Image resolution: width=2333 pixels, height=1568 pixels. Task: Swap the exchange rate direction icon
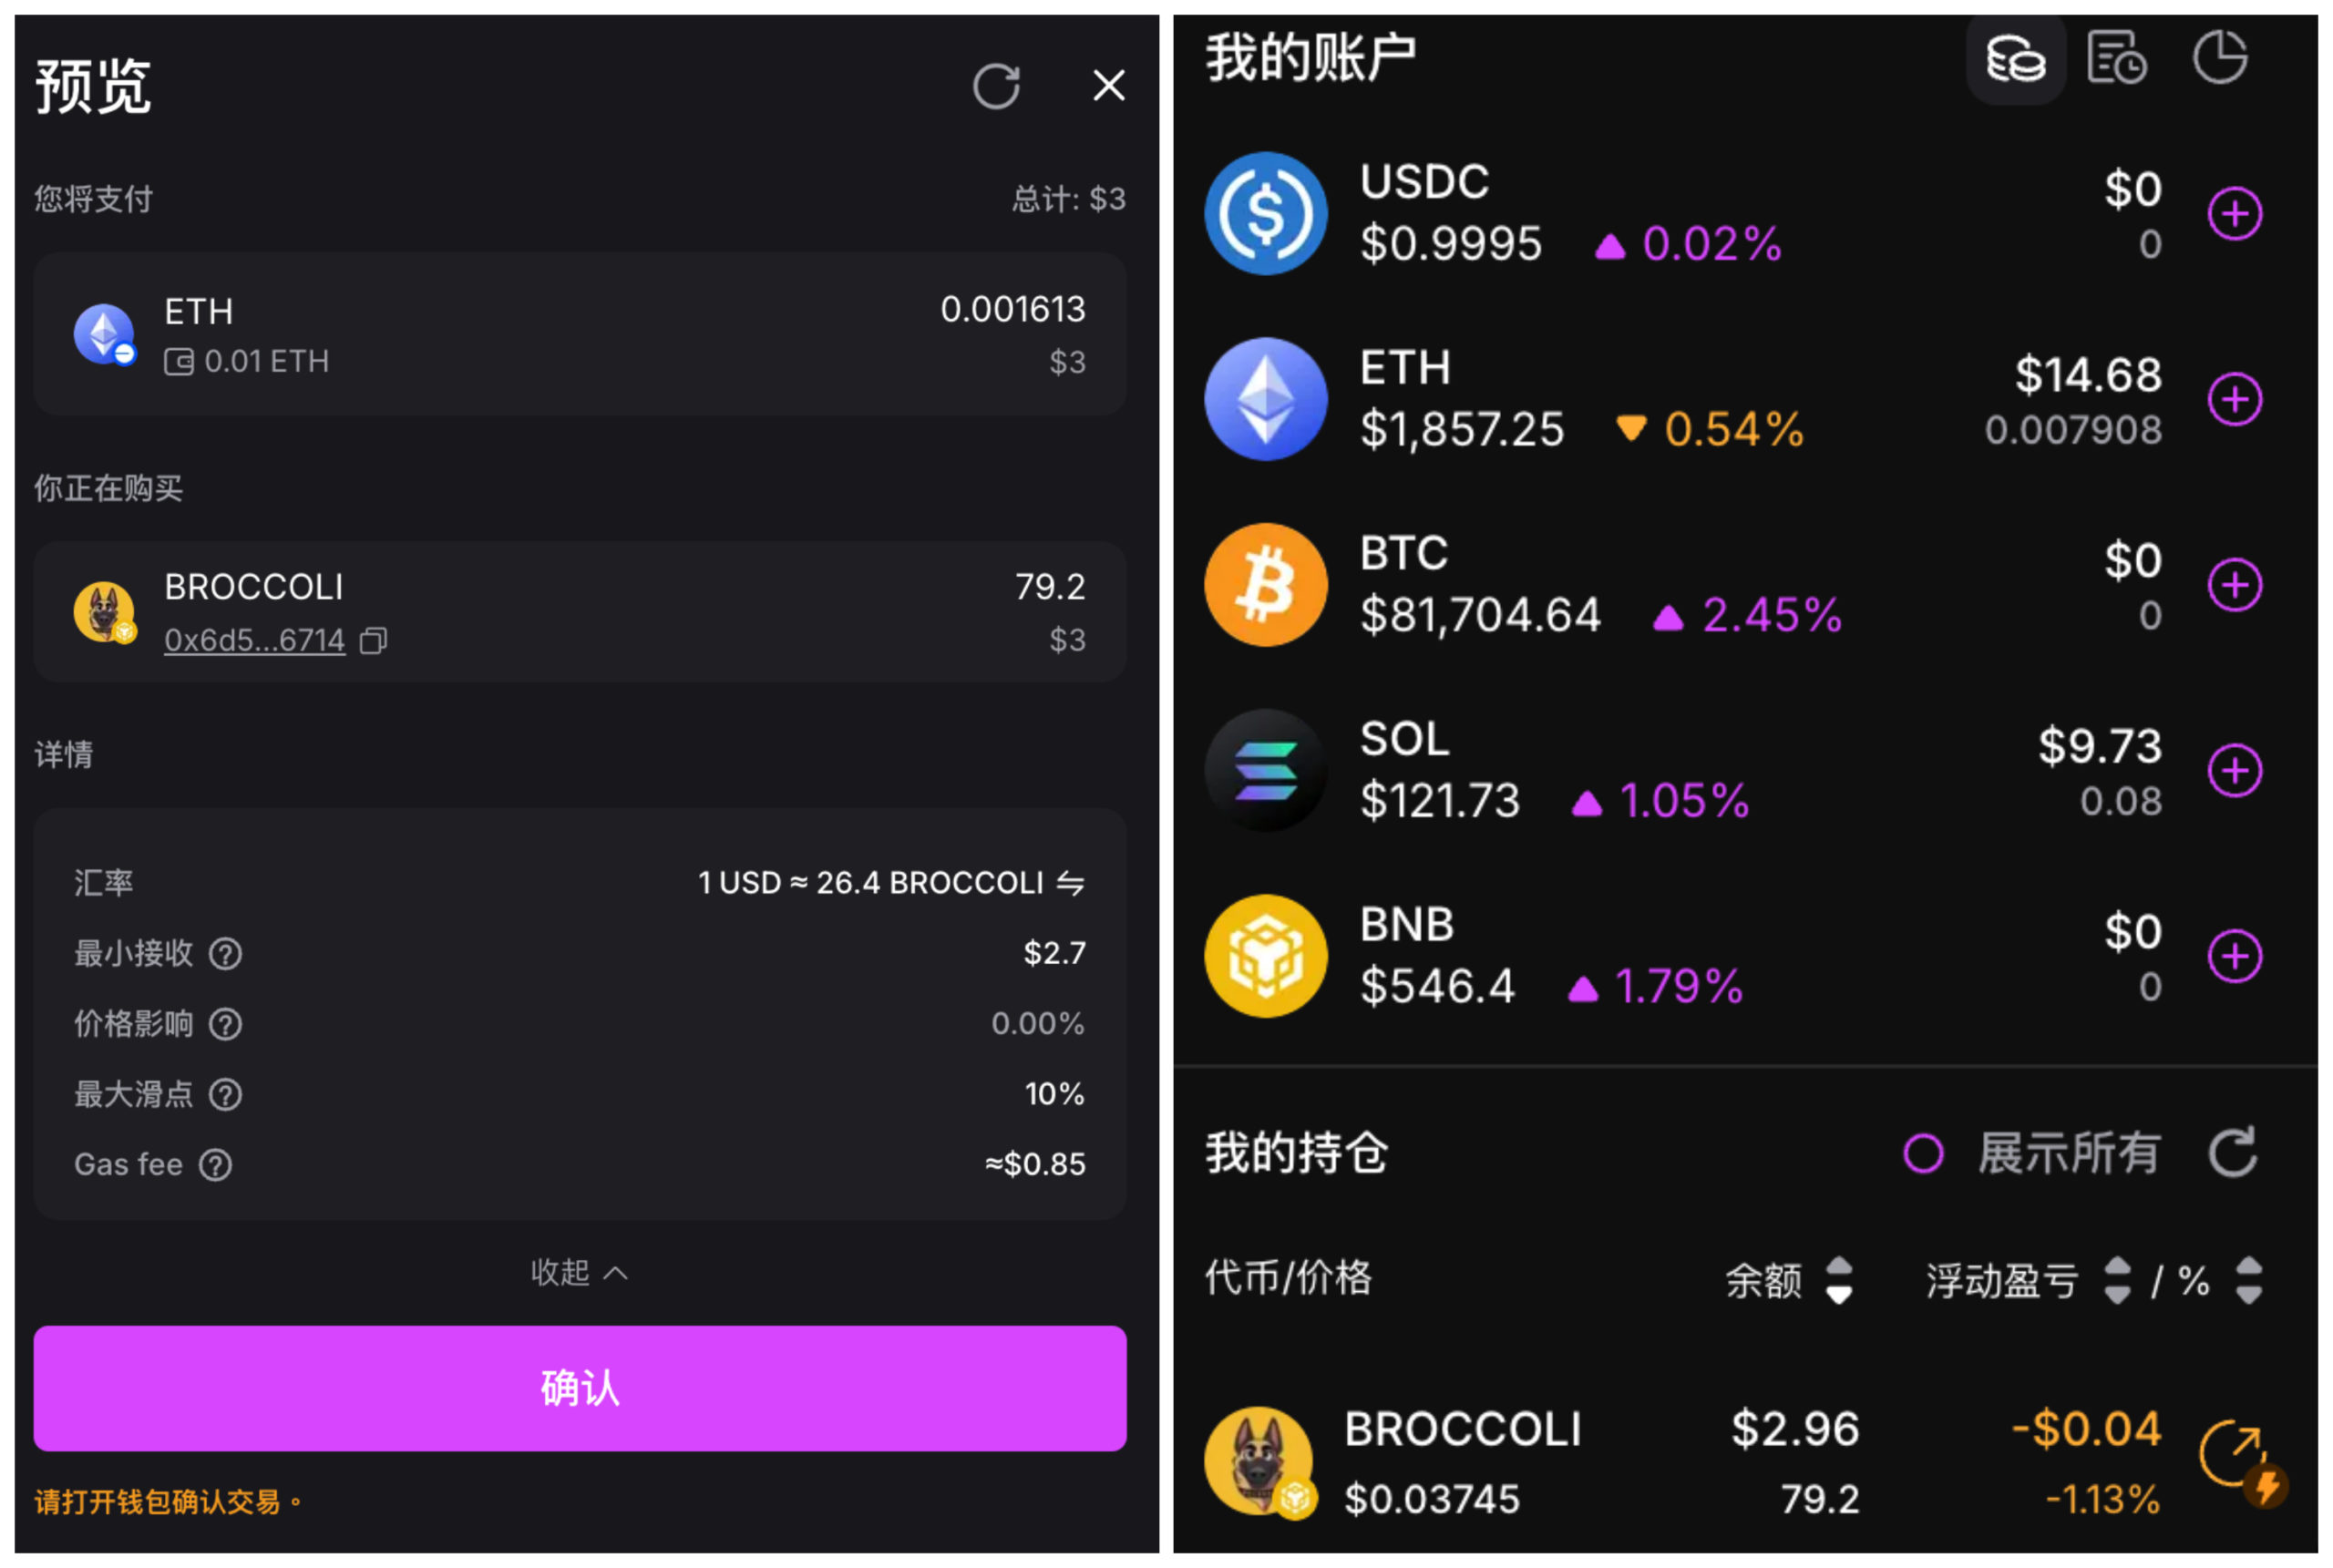point(1070,883)
